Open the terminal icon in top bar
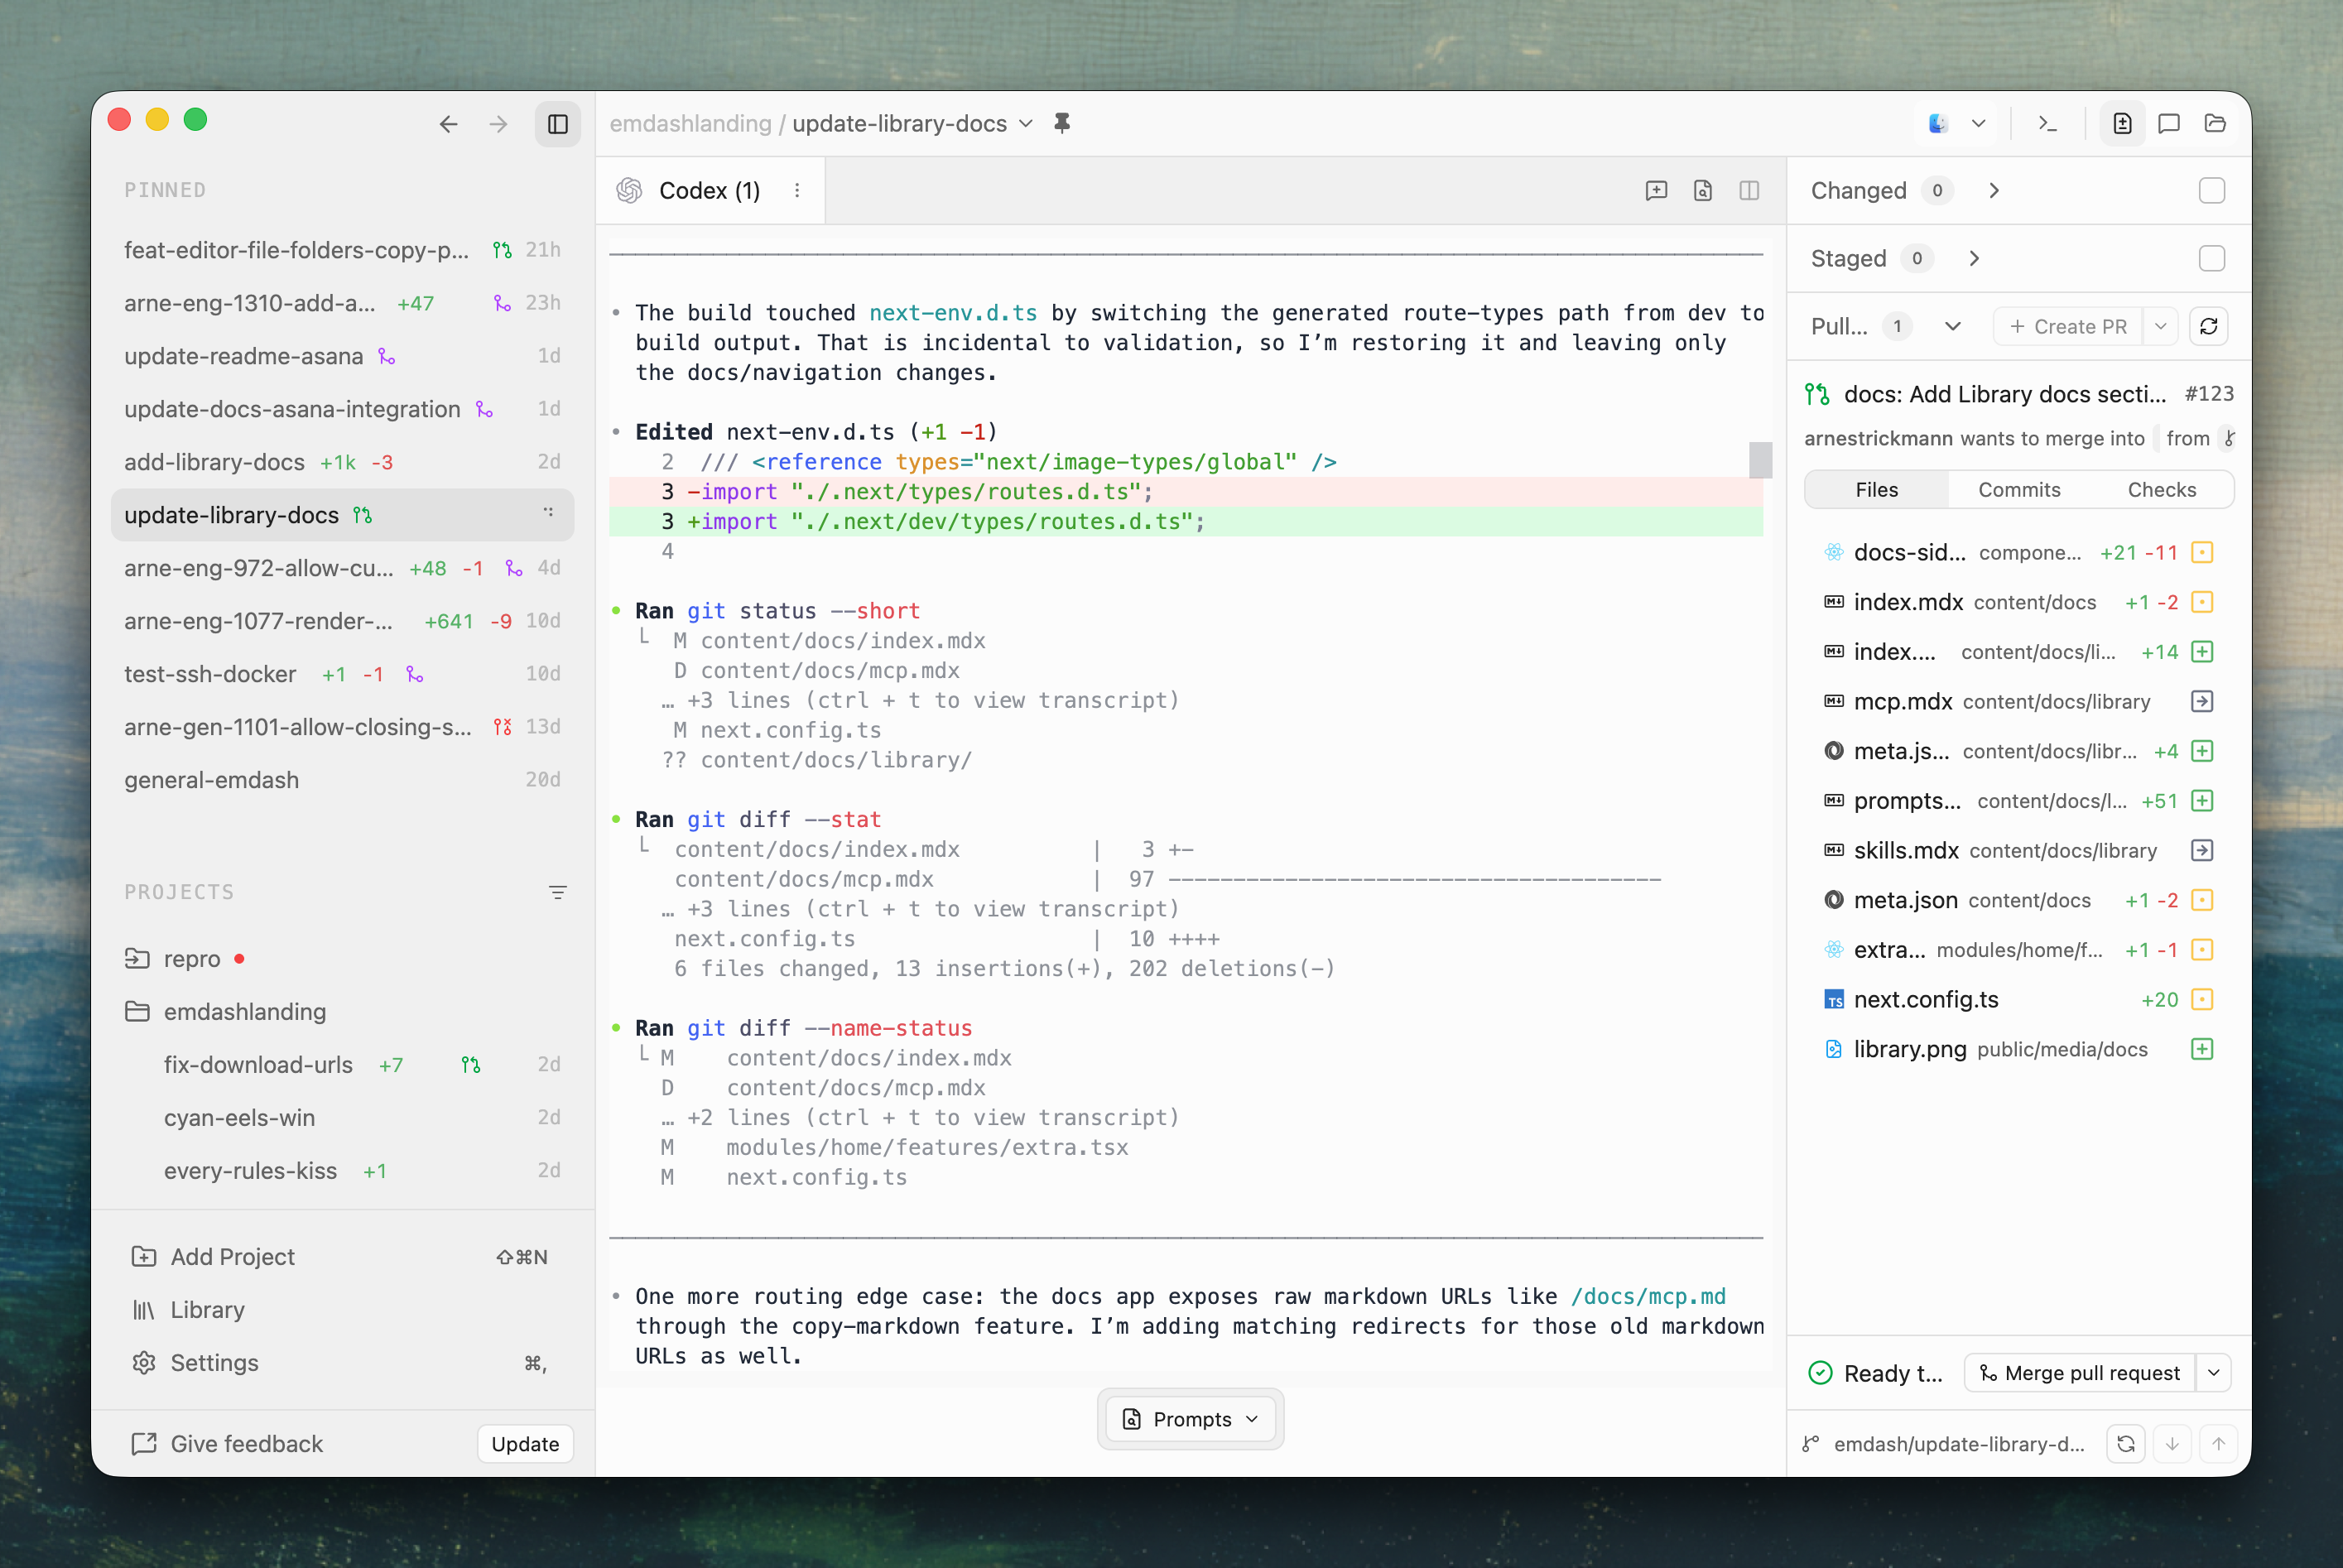Screen dimensions: 2343x1568 tap(2047, 124)
